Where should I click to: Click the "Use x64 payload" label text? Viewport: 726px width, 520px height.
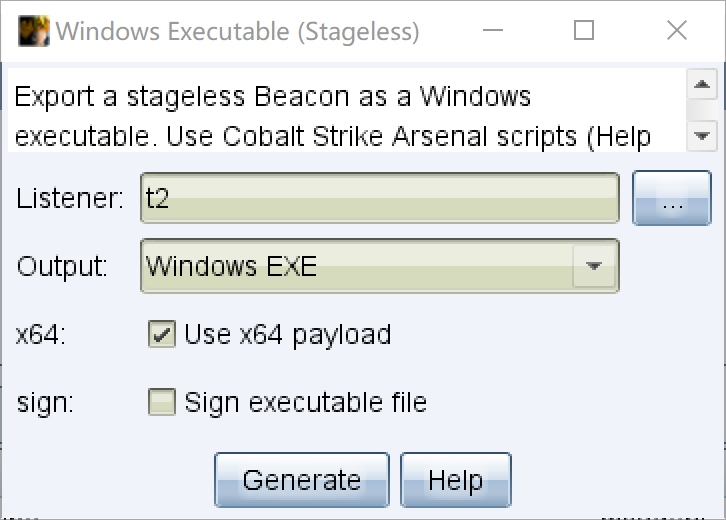[288, 334]
